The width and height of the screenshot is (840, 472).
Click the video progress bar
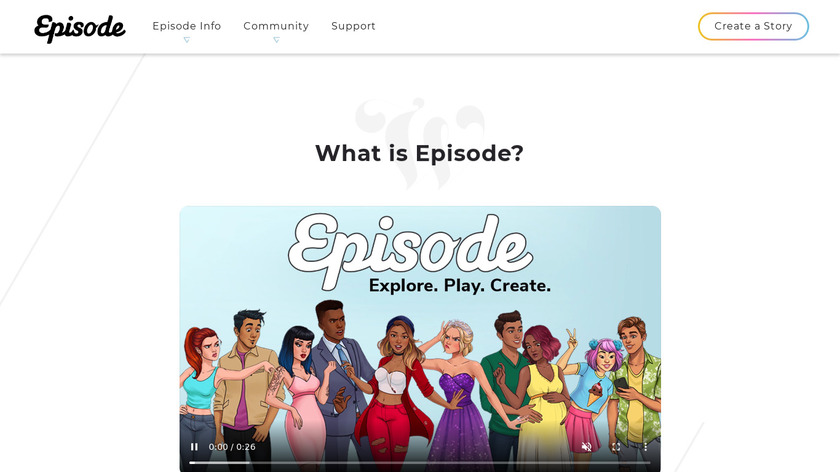[x=419, y=462]
